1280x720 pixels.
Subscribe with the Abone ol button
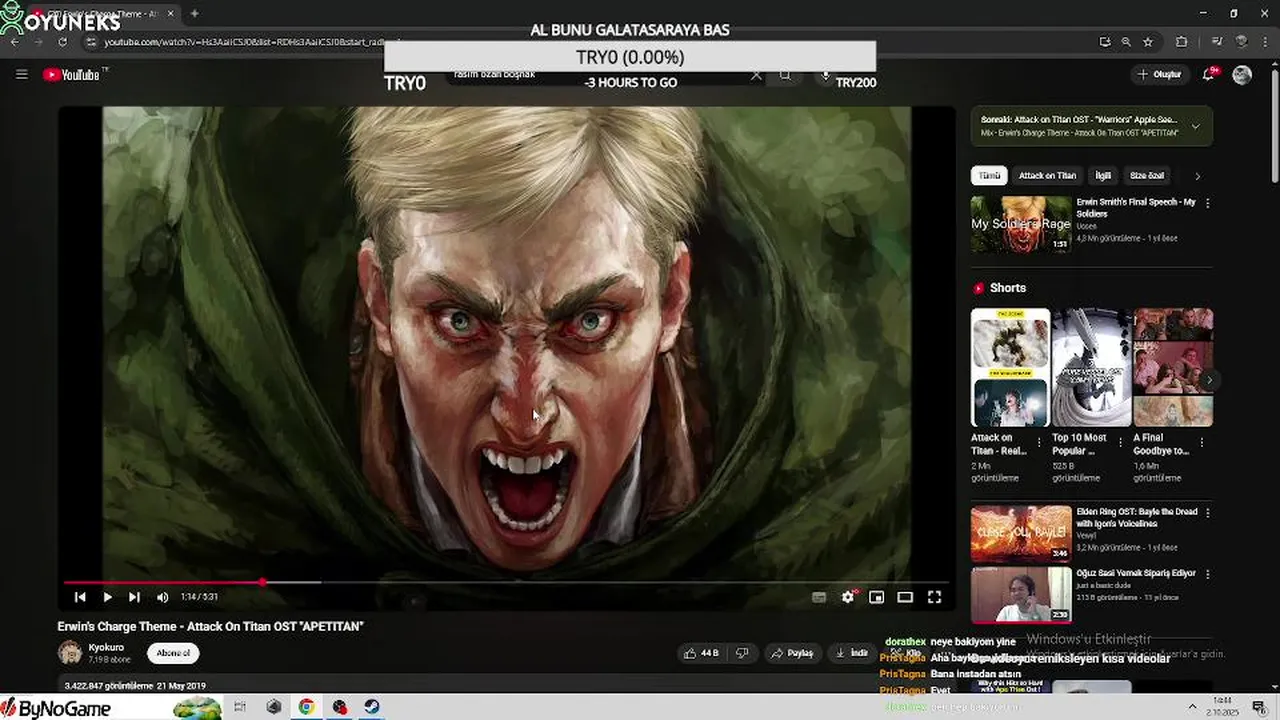173,653
